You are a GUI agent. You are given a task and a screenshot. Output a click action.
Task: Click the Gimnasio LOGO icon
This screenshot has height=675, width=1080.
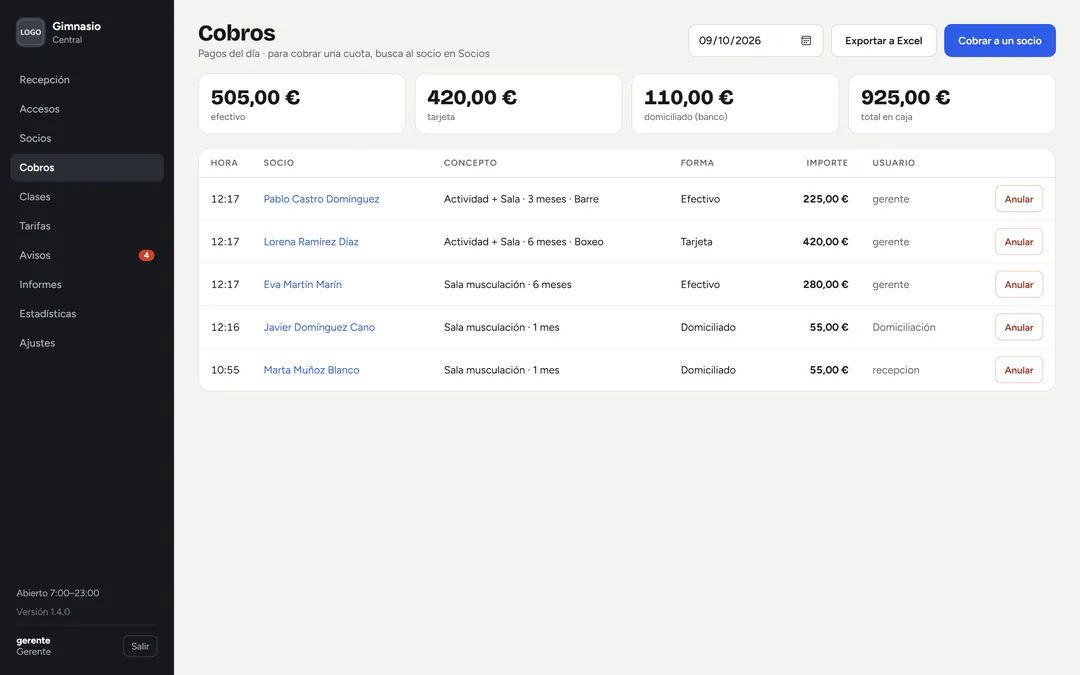(30, 32)
